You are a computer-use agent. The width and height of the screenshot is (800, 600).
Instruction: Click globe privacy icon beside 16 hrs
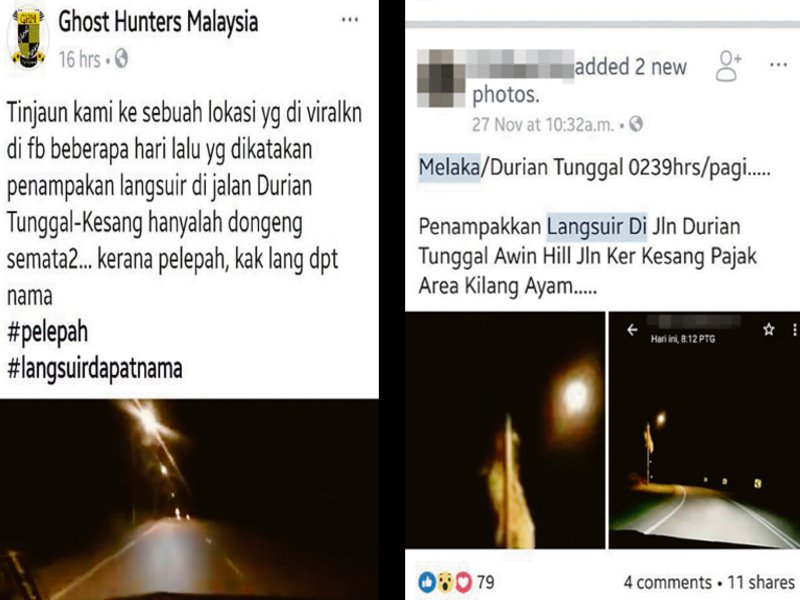coord(121,58)
